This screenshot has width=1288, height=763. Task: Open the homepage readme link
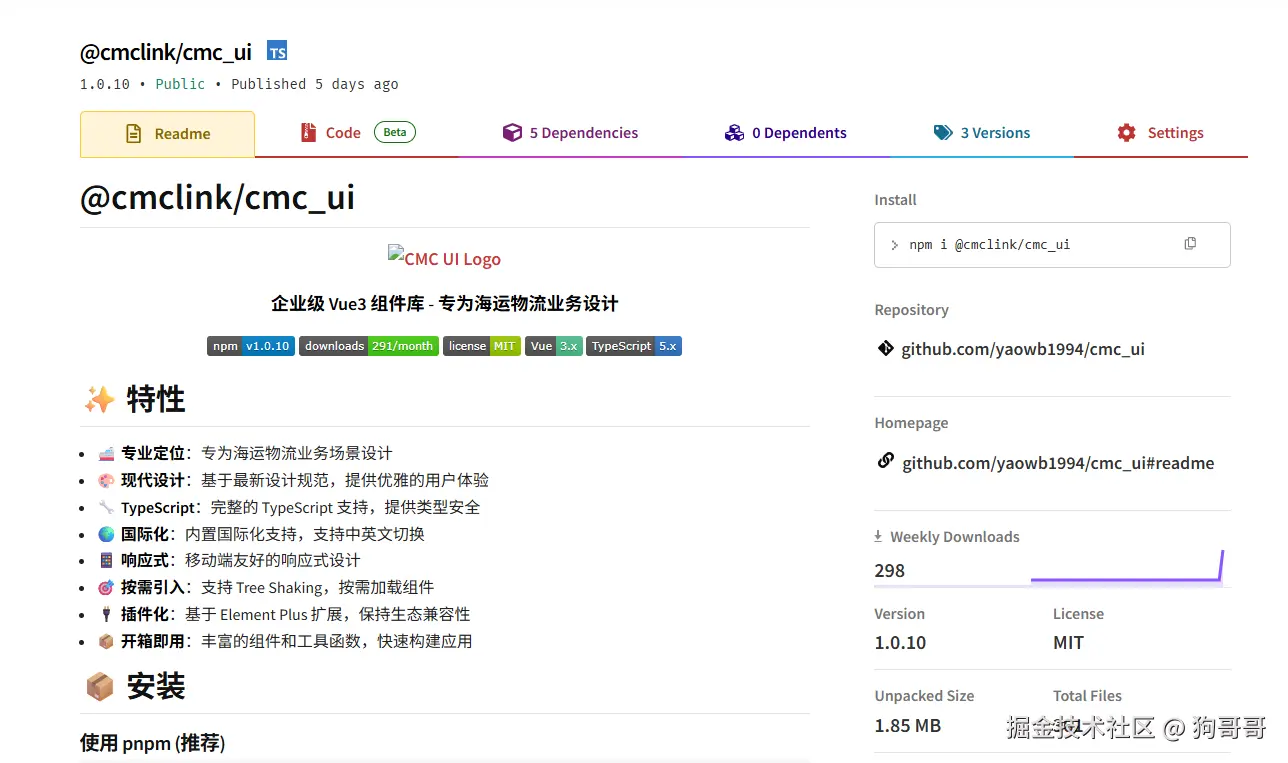click(1057, 462)
